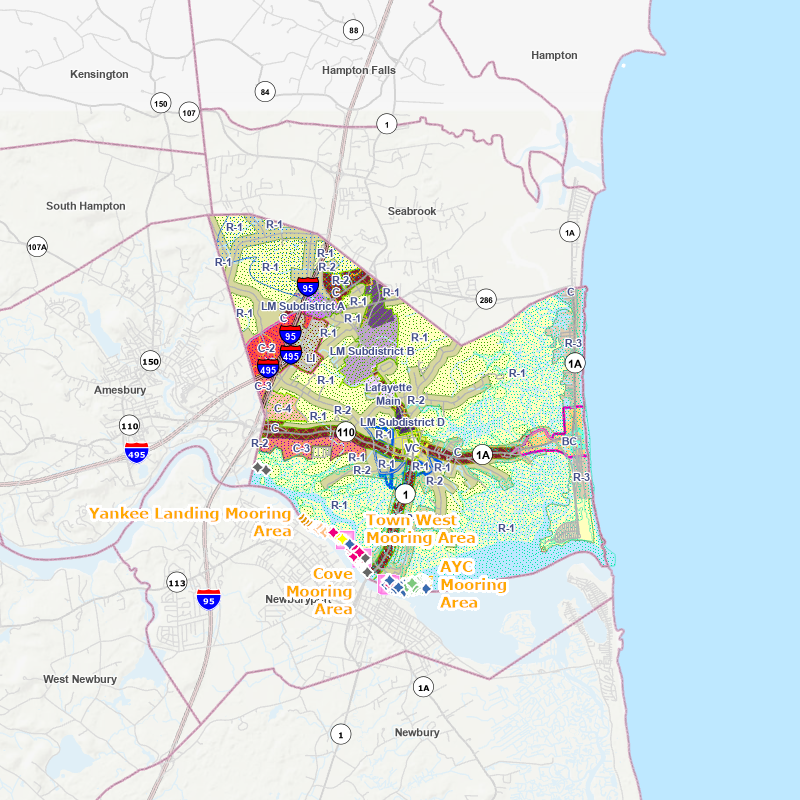Click the AYC Mooring Area label
Viewport: 800px width, 800px height.
472,584
